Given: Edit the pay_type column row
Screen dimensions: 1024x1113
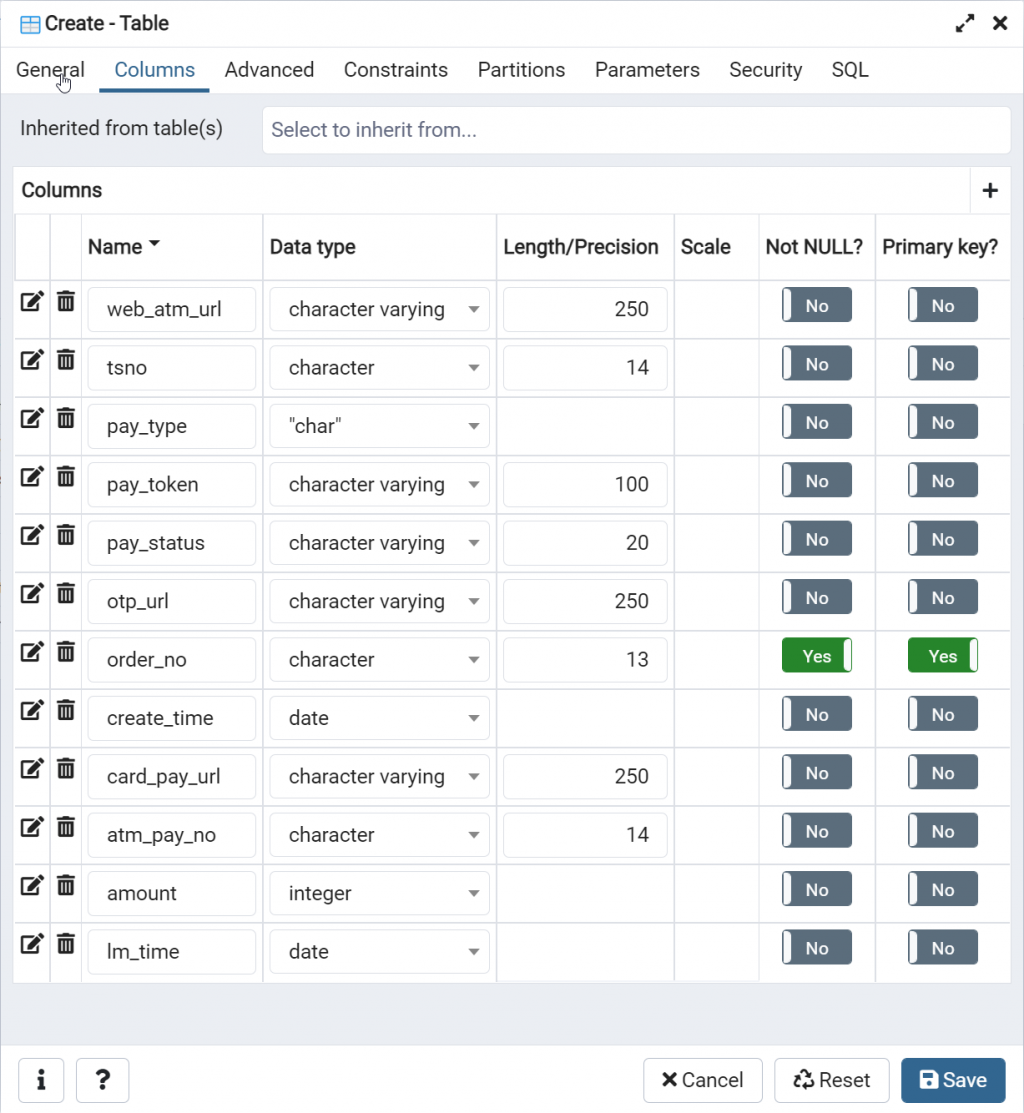Looking at the screenshot, I should click(31, 418).
